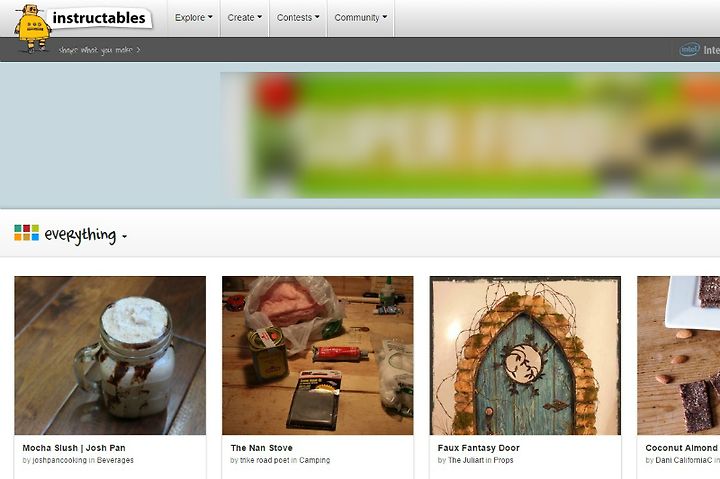Open the Explore dropdown menu

(x=194, y=17)
